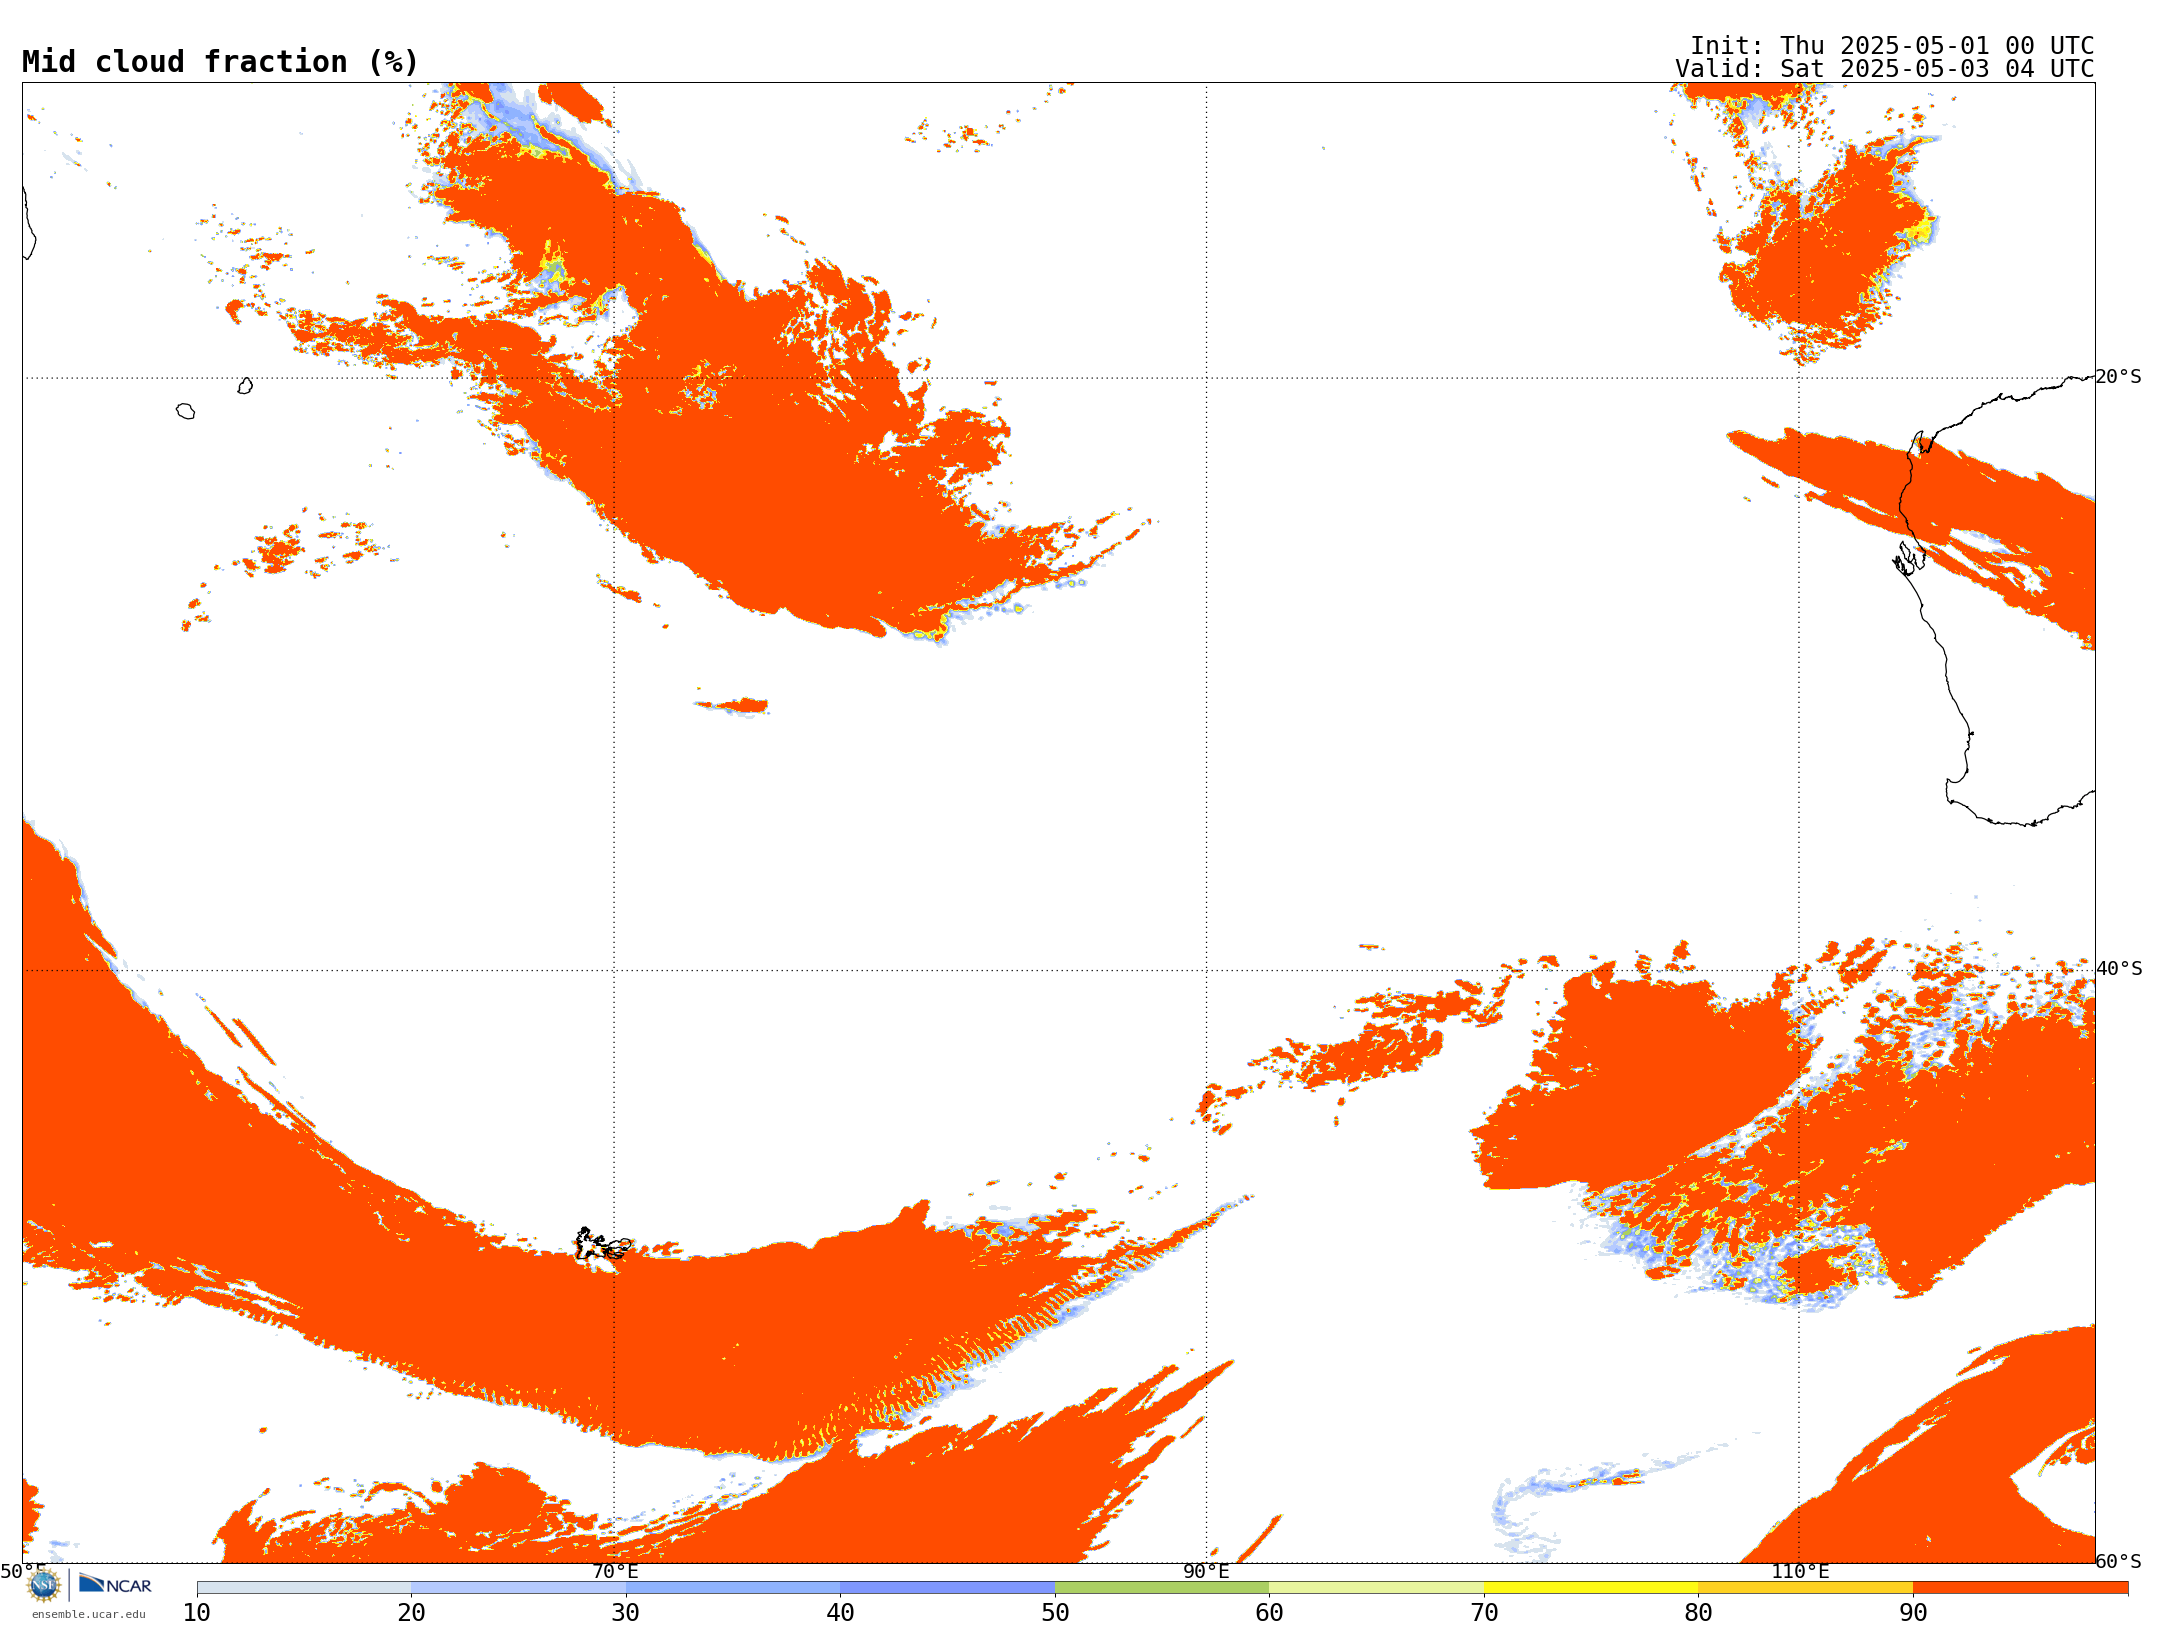Click the yellow 70–80 colorbar segment
The image size is (2160, 1626).
[1591, 1588]
